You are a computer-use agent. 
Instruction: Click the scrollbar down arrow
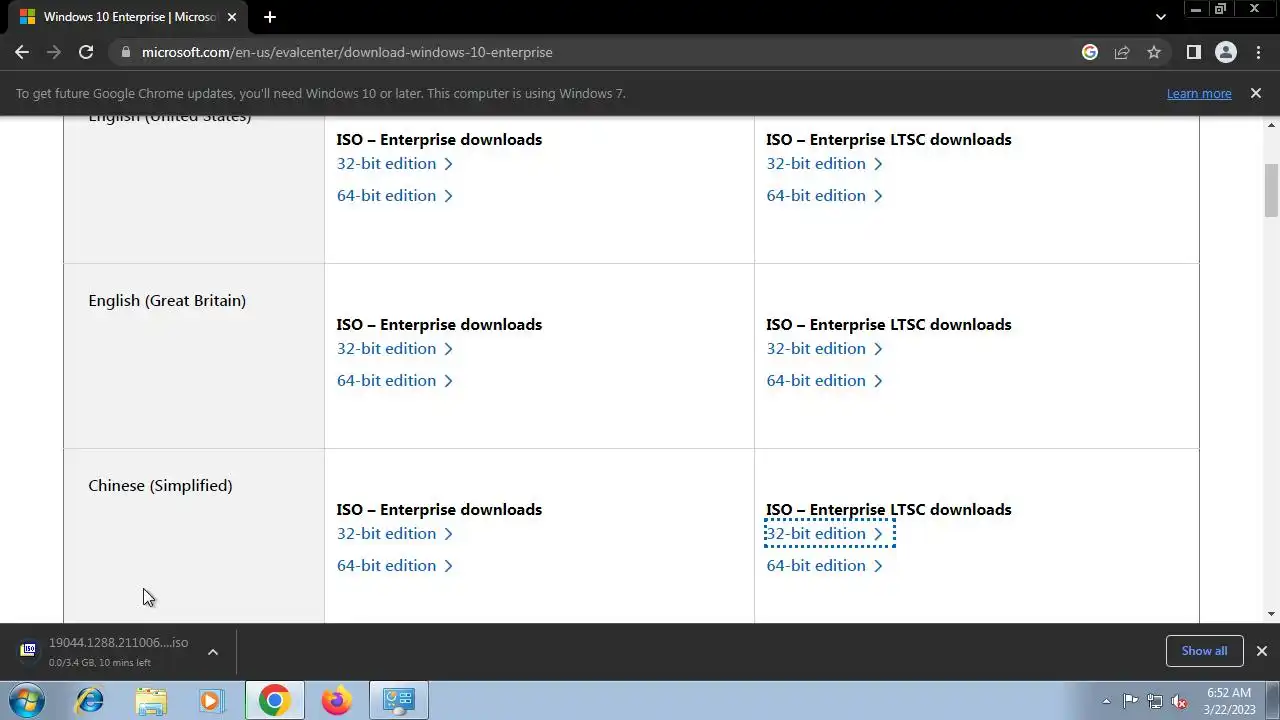tap(1271, 614)
